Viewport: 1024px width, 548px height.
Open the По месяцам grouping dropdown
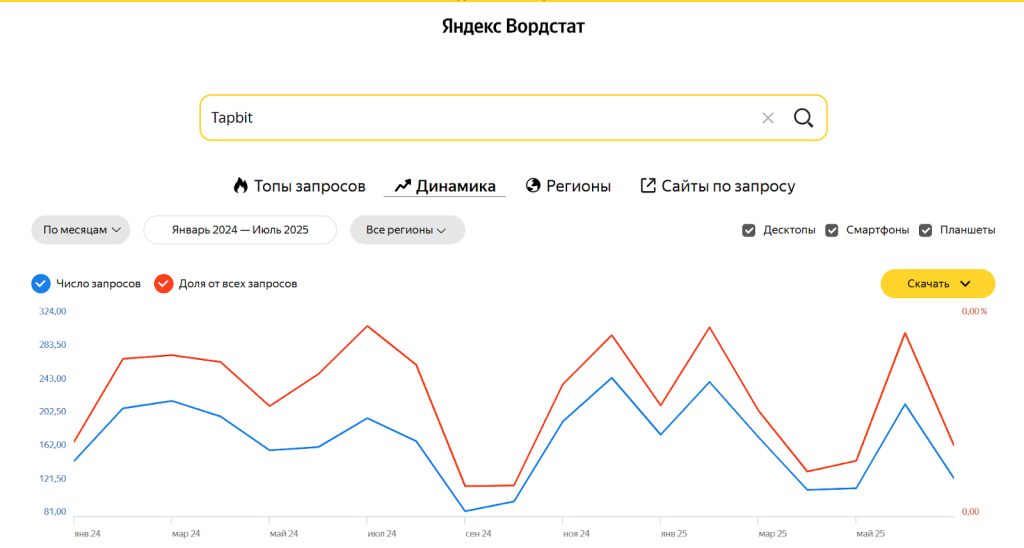coord(81,230)
